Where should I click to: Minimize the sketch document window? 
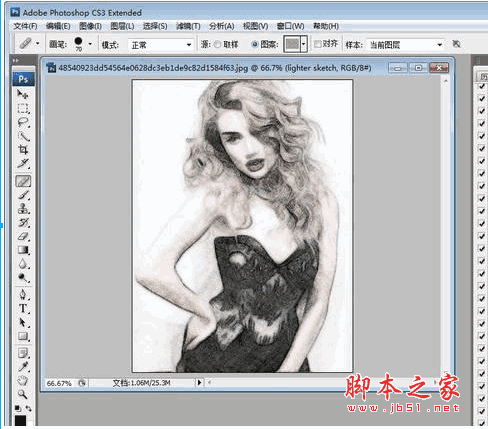tap(398, 68)
